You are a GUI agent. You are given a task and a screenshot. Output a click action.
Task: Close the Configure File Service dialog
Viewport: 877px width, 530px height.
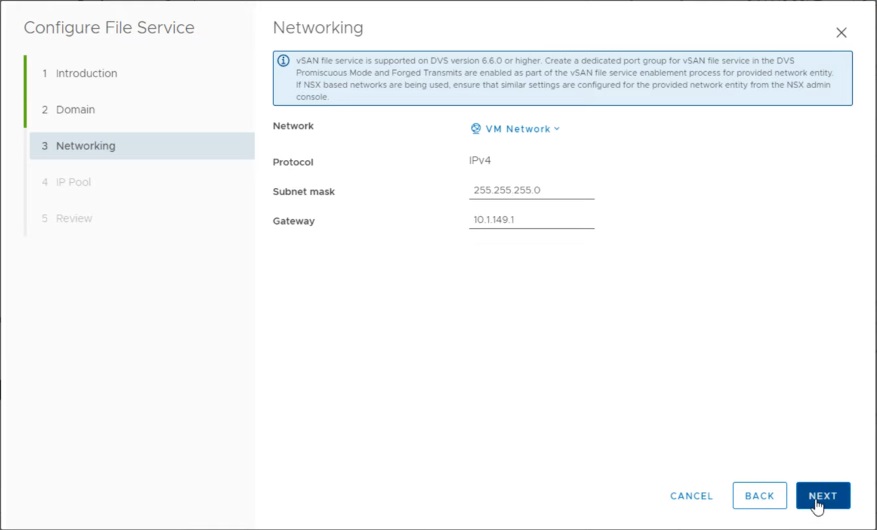click(x=841, y=33)
